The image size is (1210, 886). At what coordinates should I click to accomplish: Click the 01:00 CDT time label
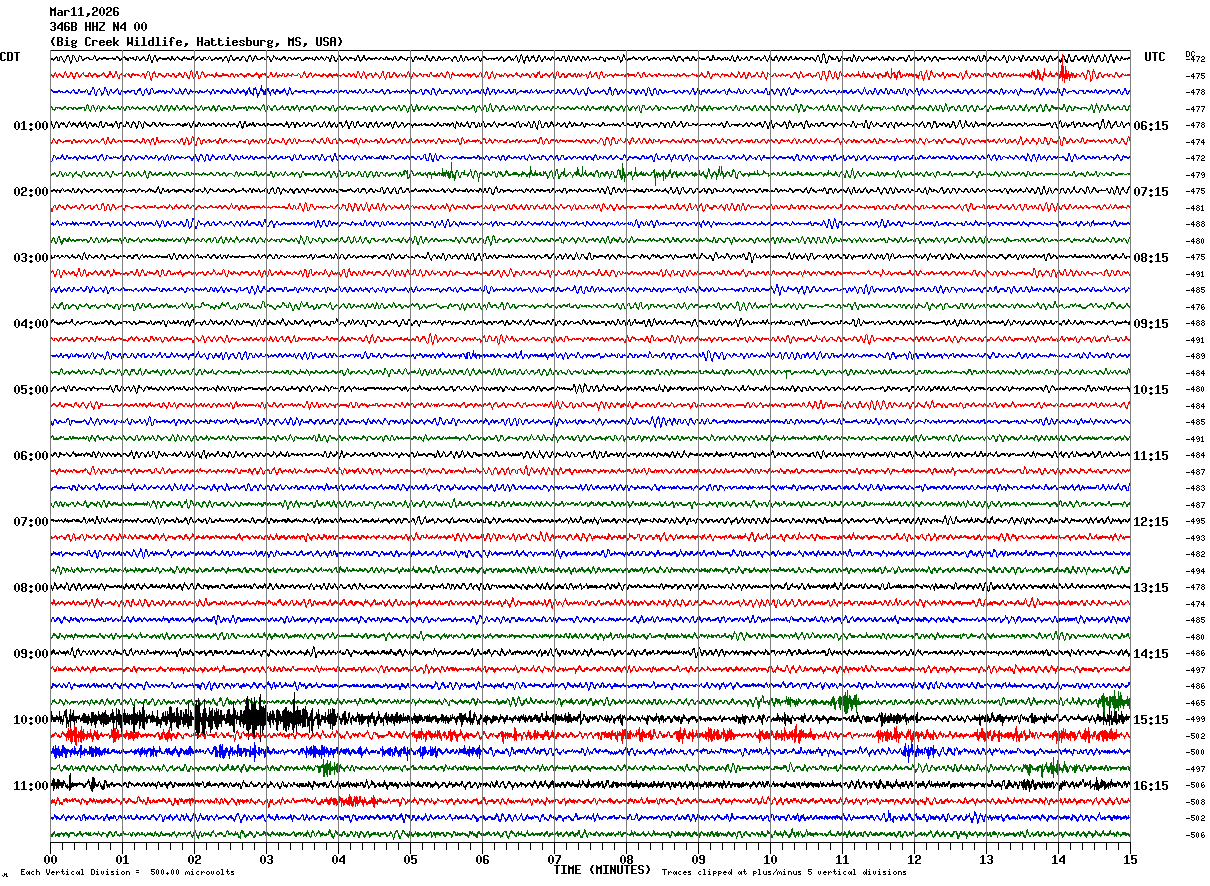(30, 126)
